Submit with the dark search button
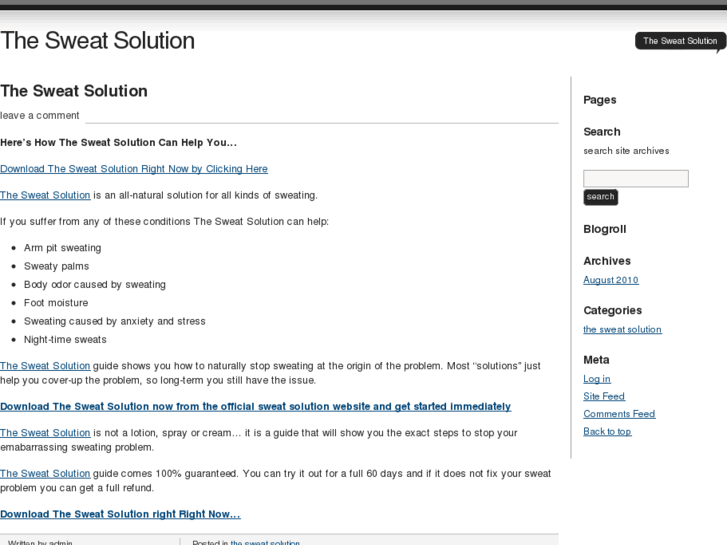This screenshot has height=545, width=727. point(600,197)
